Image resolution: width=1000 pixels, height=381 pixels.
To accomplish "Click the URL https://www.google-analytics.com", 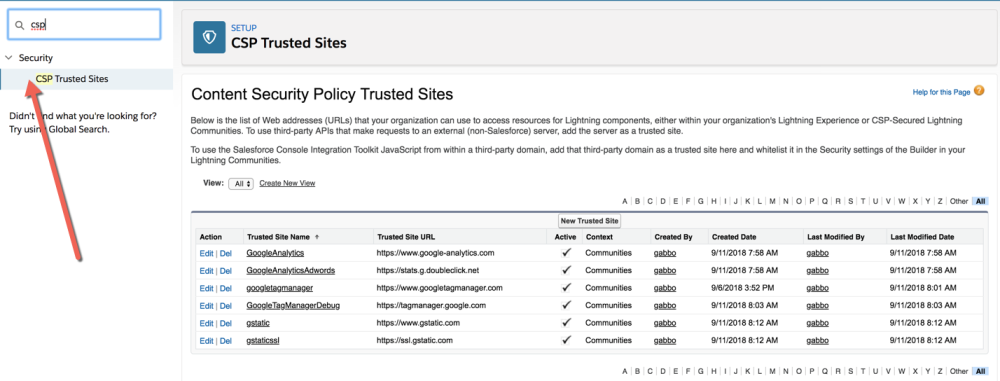I will click(x=436, y=253).
